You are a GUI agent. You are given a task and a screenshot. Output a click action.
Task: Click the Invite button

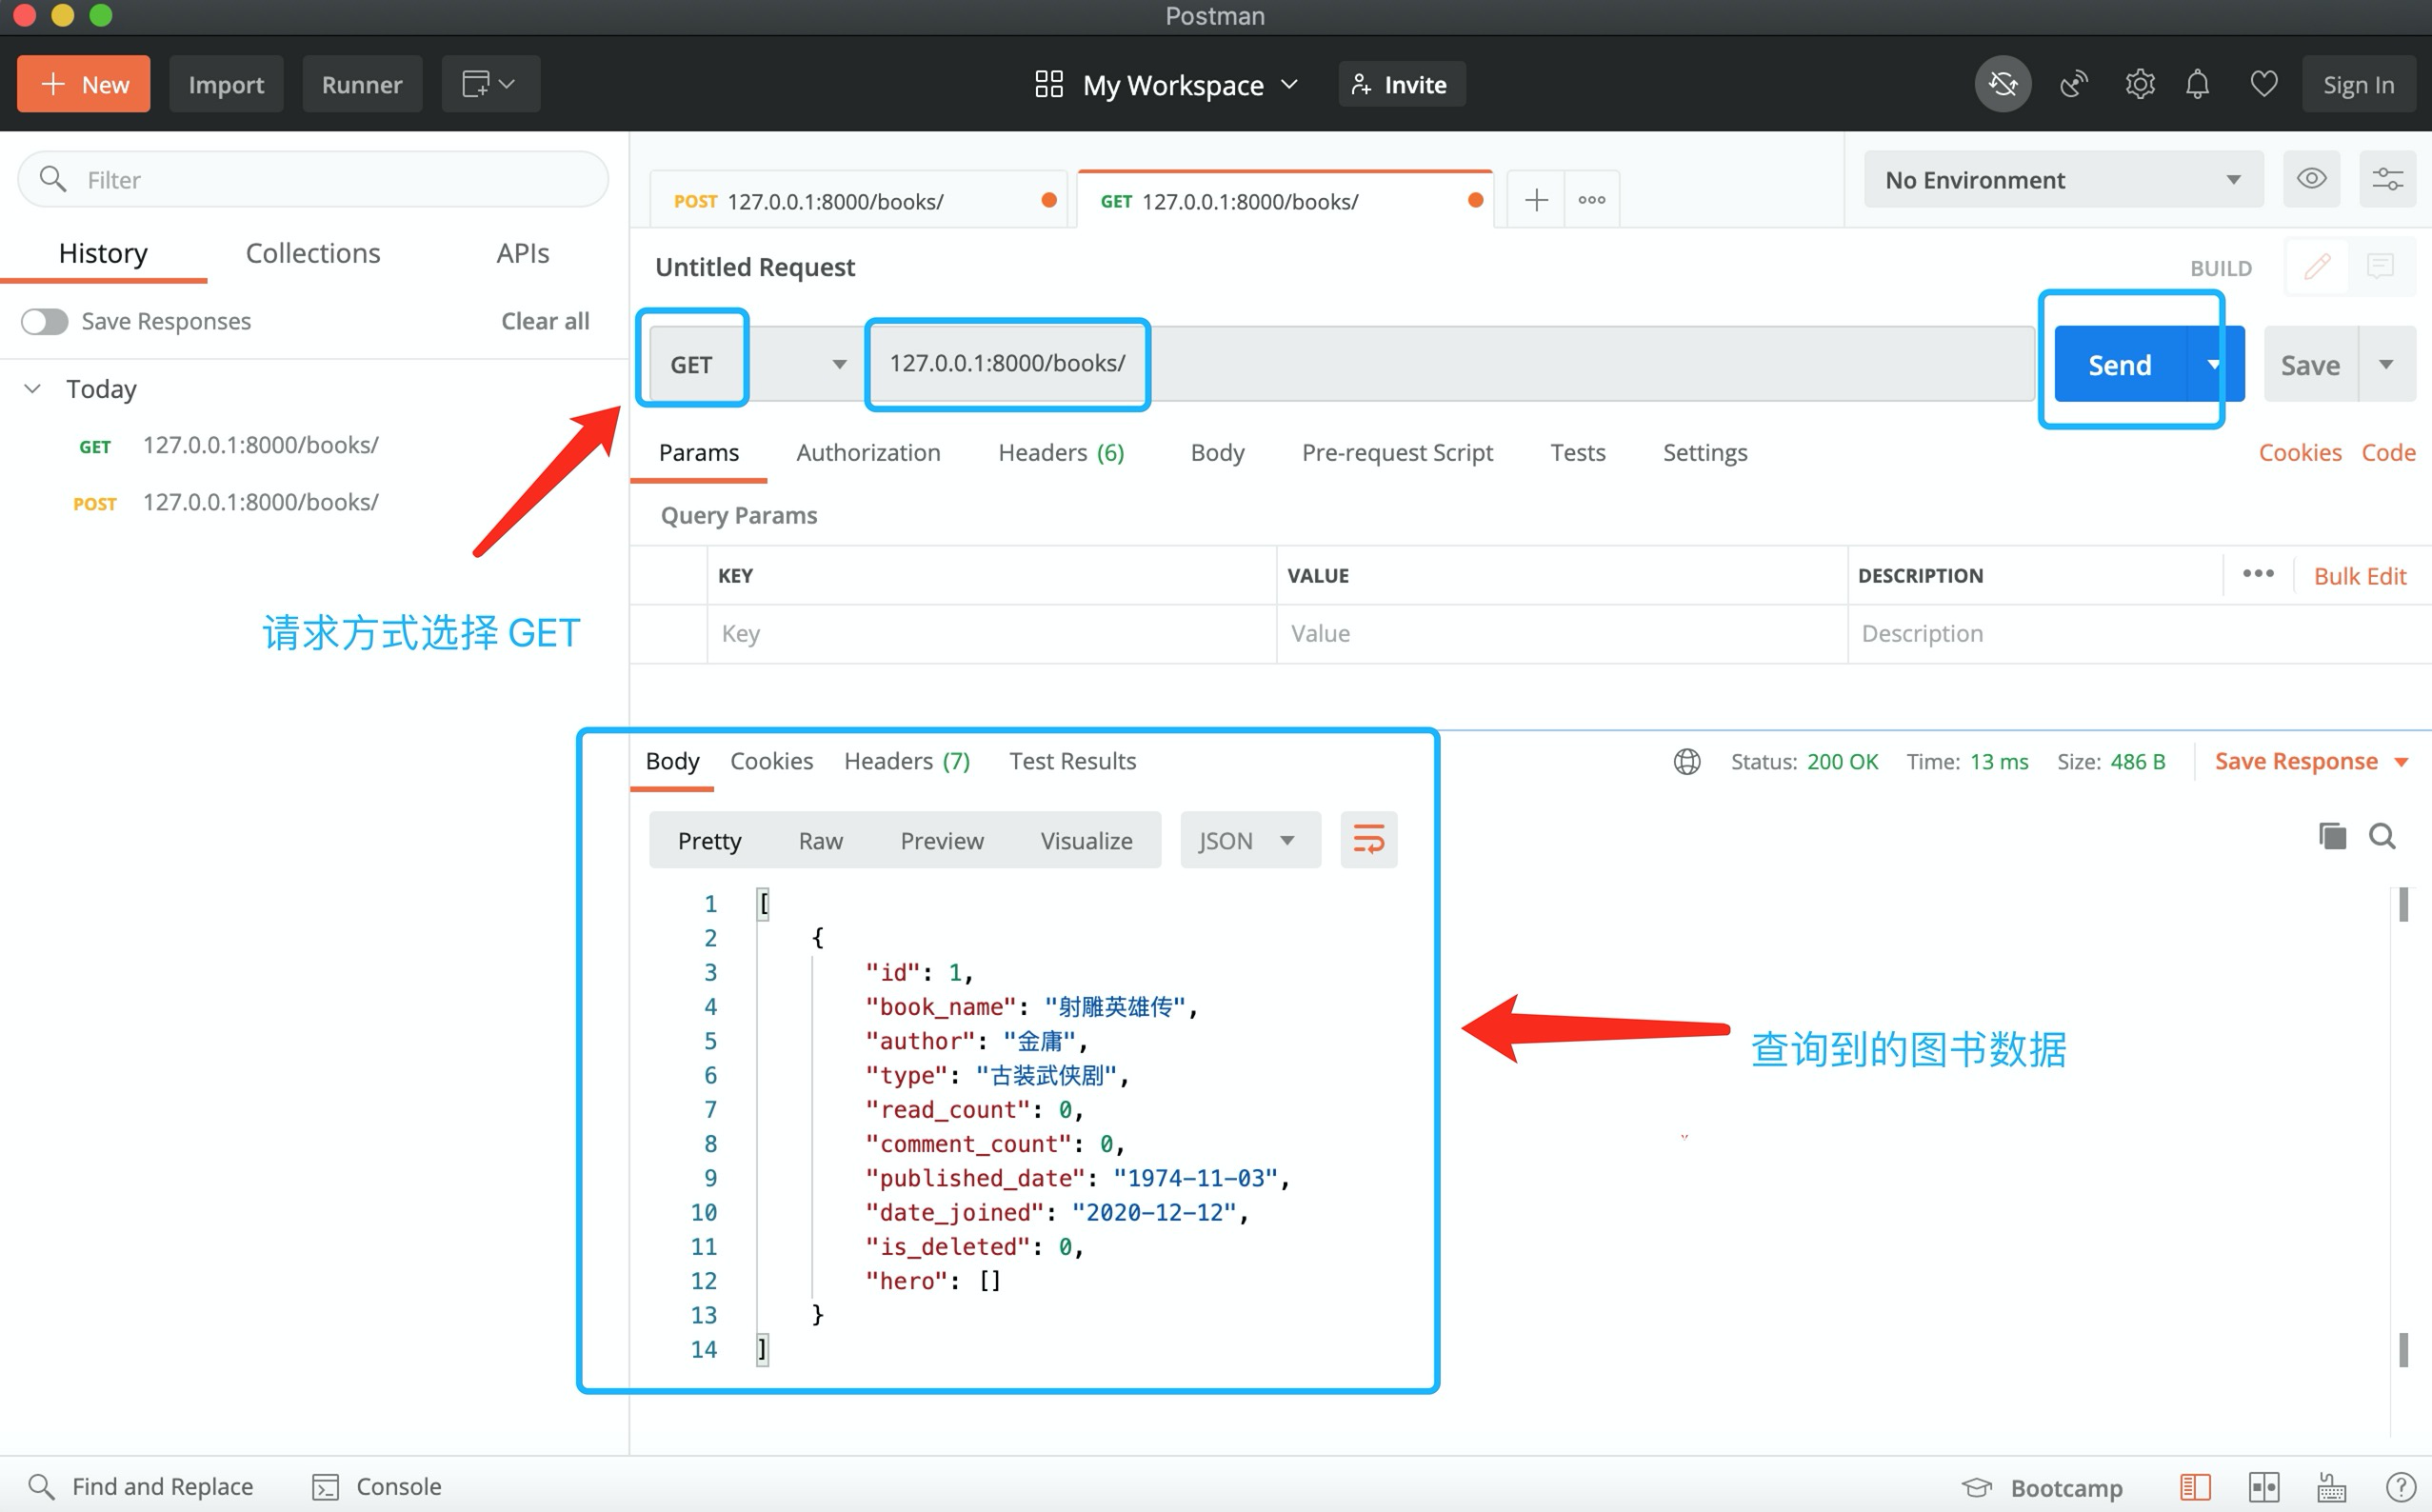click(1401, 84)
